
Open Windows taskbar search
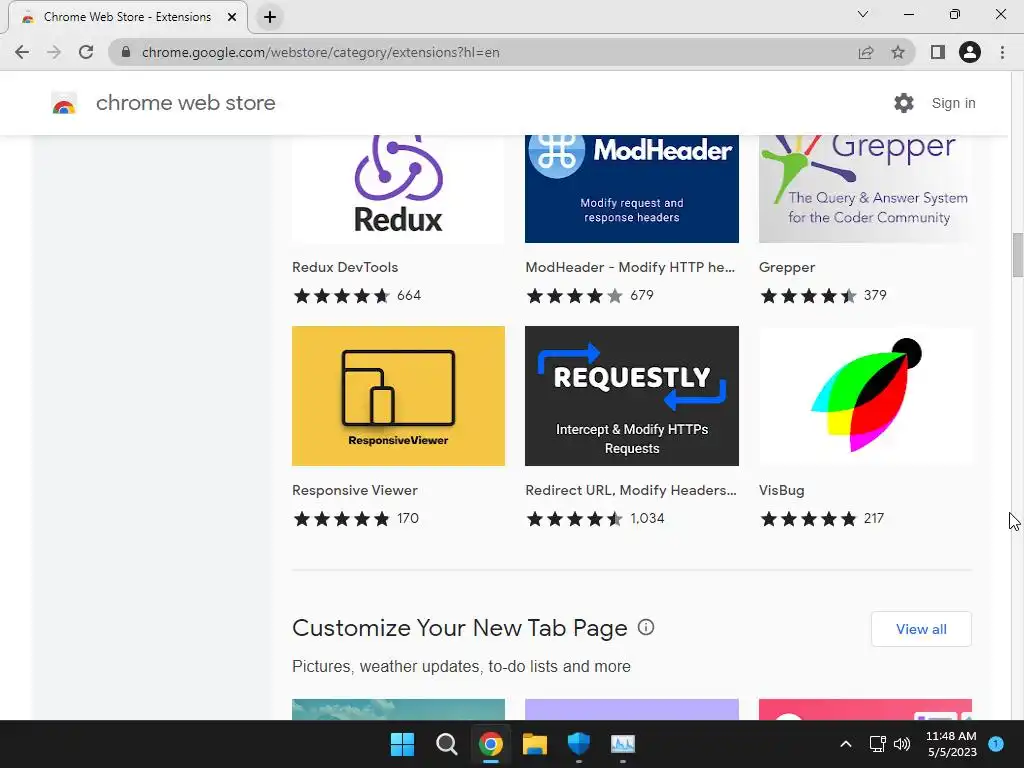click(x=447, y=744)
